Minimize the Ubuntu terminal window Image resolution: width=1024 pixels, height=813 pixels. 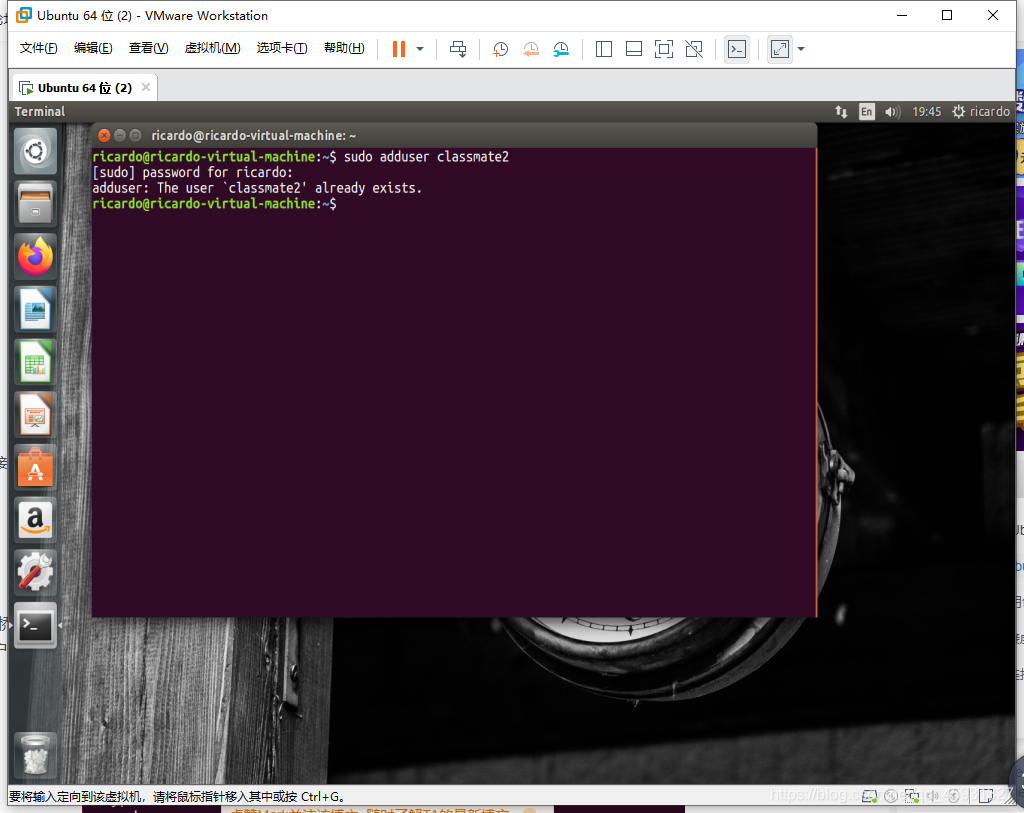coord(120,135)
